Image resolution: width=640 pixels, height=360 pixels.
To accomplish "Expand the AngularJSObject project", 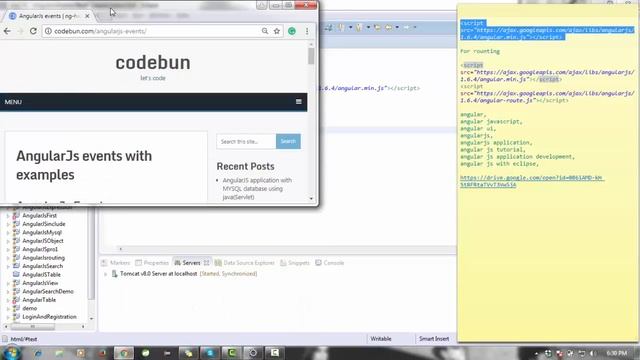I will pyautogui.click(x=8, y=241).
